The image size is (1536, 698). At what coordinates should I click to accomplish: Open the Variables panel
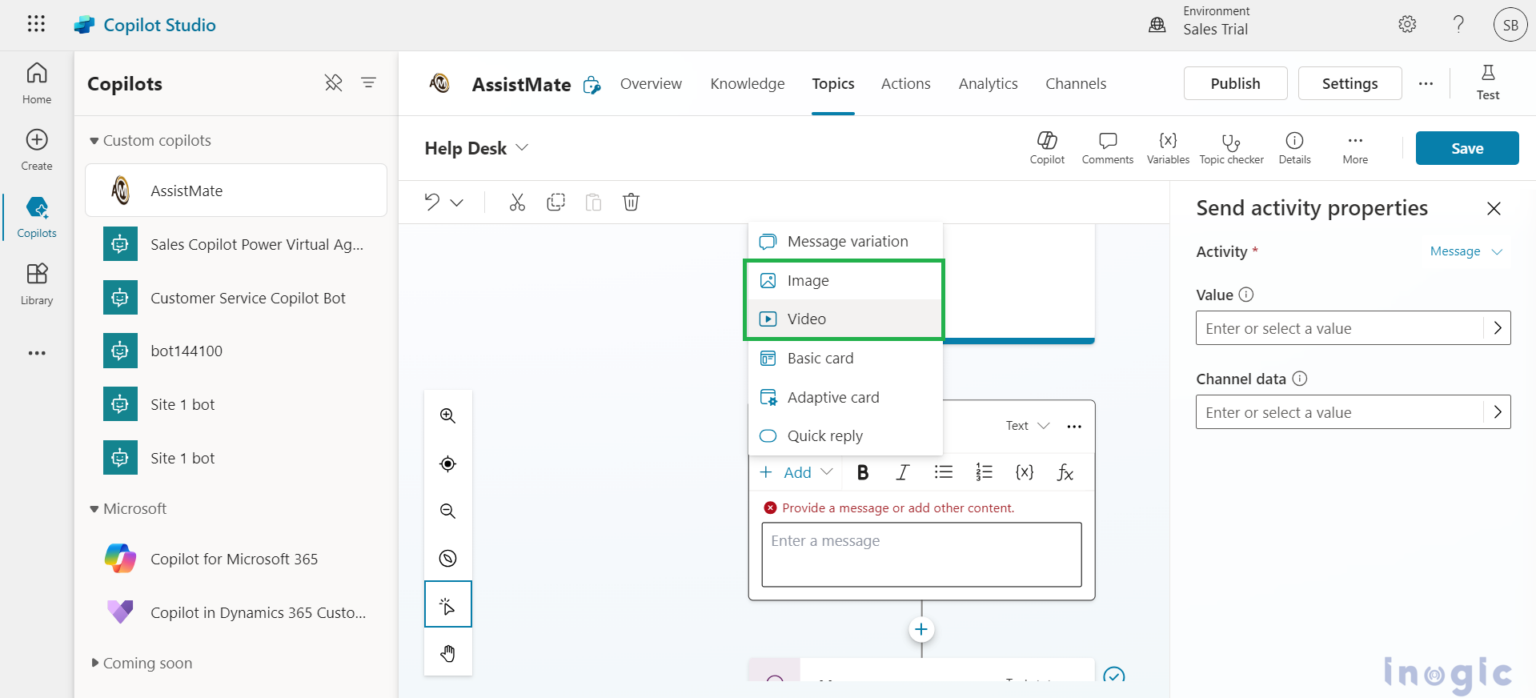pos(1167,147)
